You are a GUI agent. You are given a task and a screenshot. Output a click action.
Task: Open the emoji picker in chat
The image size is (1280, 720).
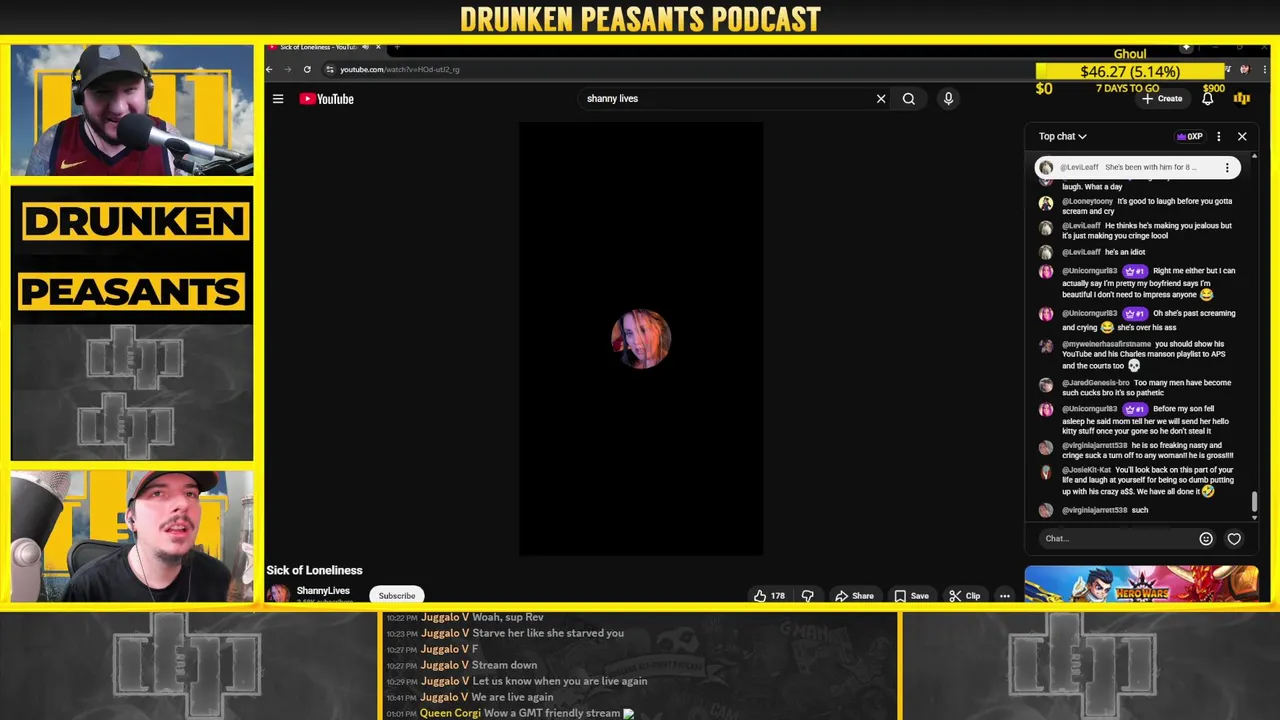1206,539
